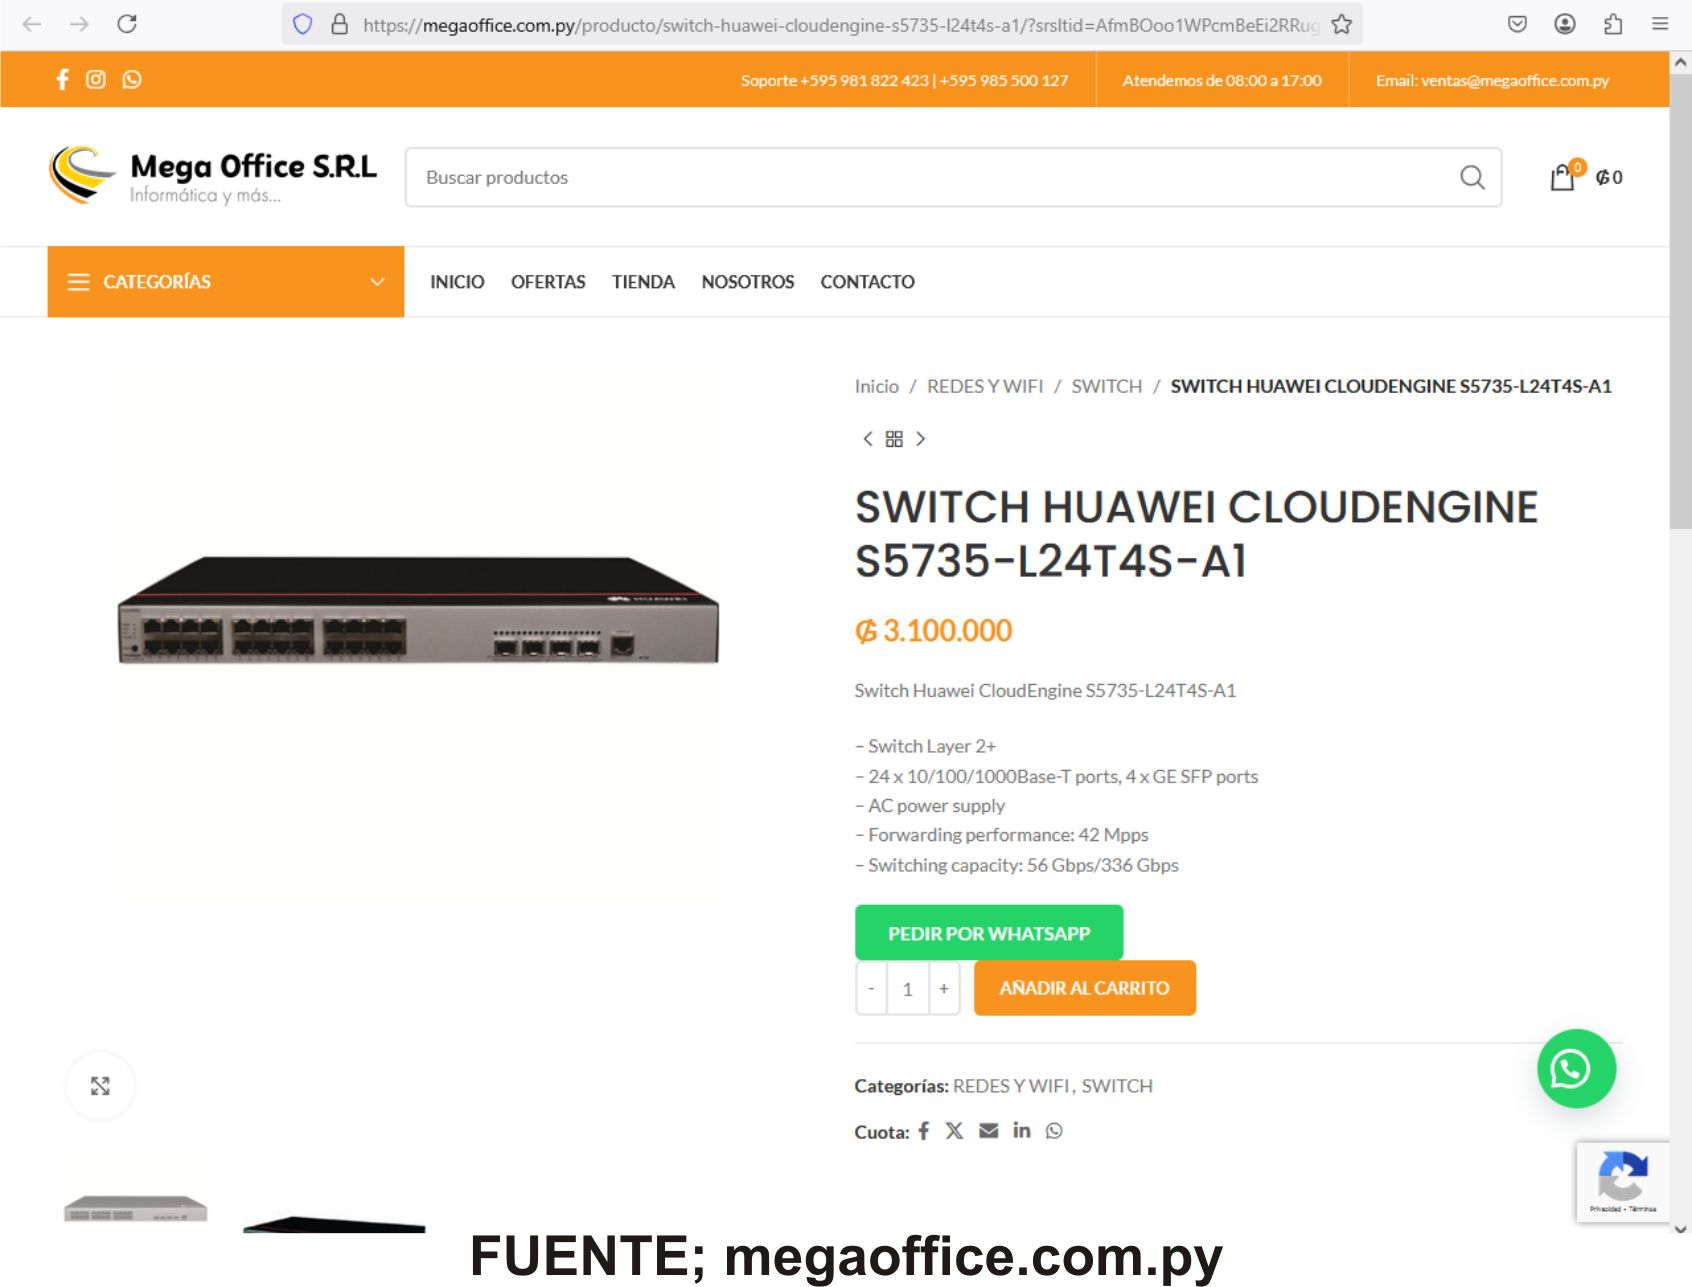
Task: Share product via LinkedIn icon
Action: pyautogui.click(x=1021, y=1130)
